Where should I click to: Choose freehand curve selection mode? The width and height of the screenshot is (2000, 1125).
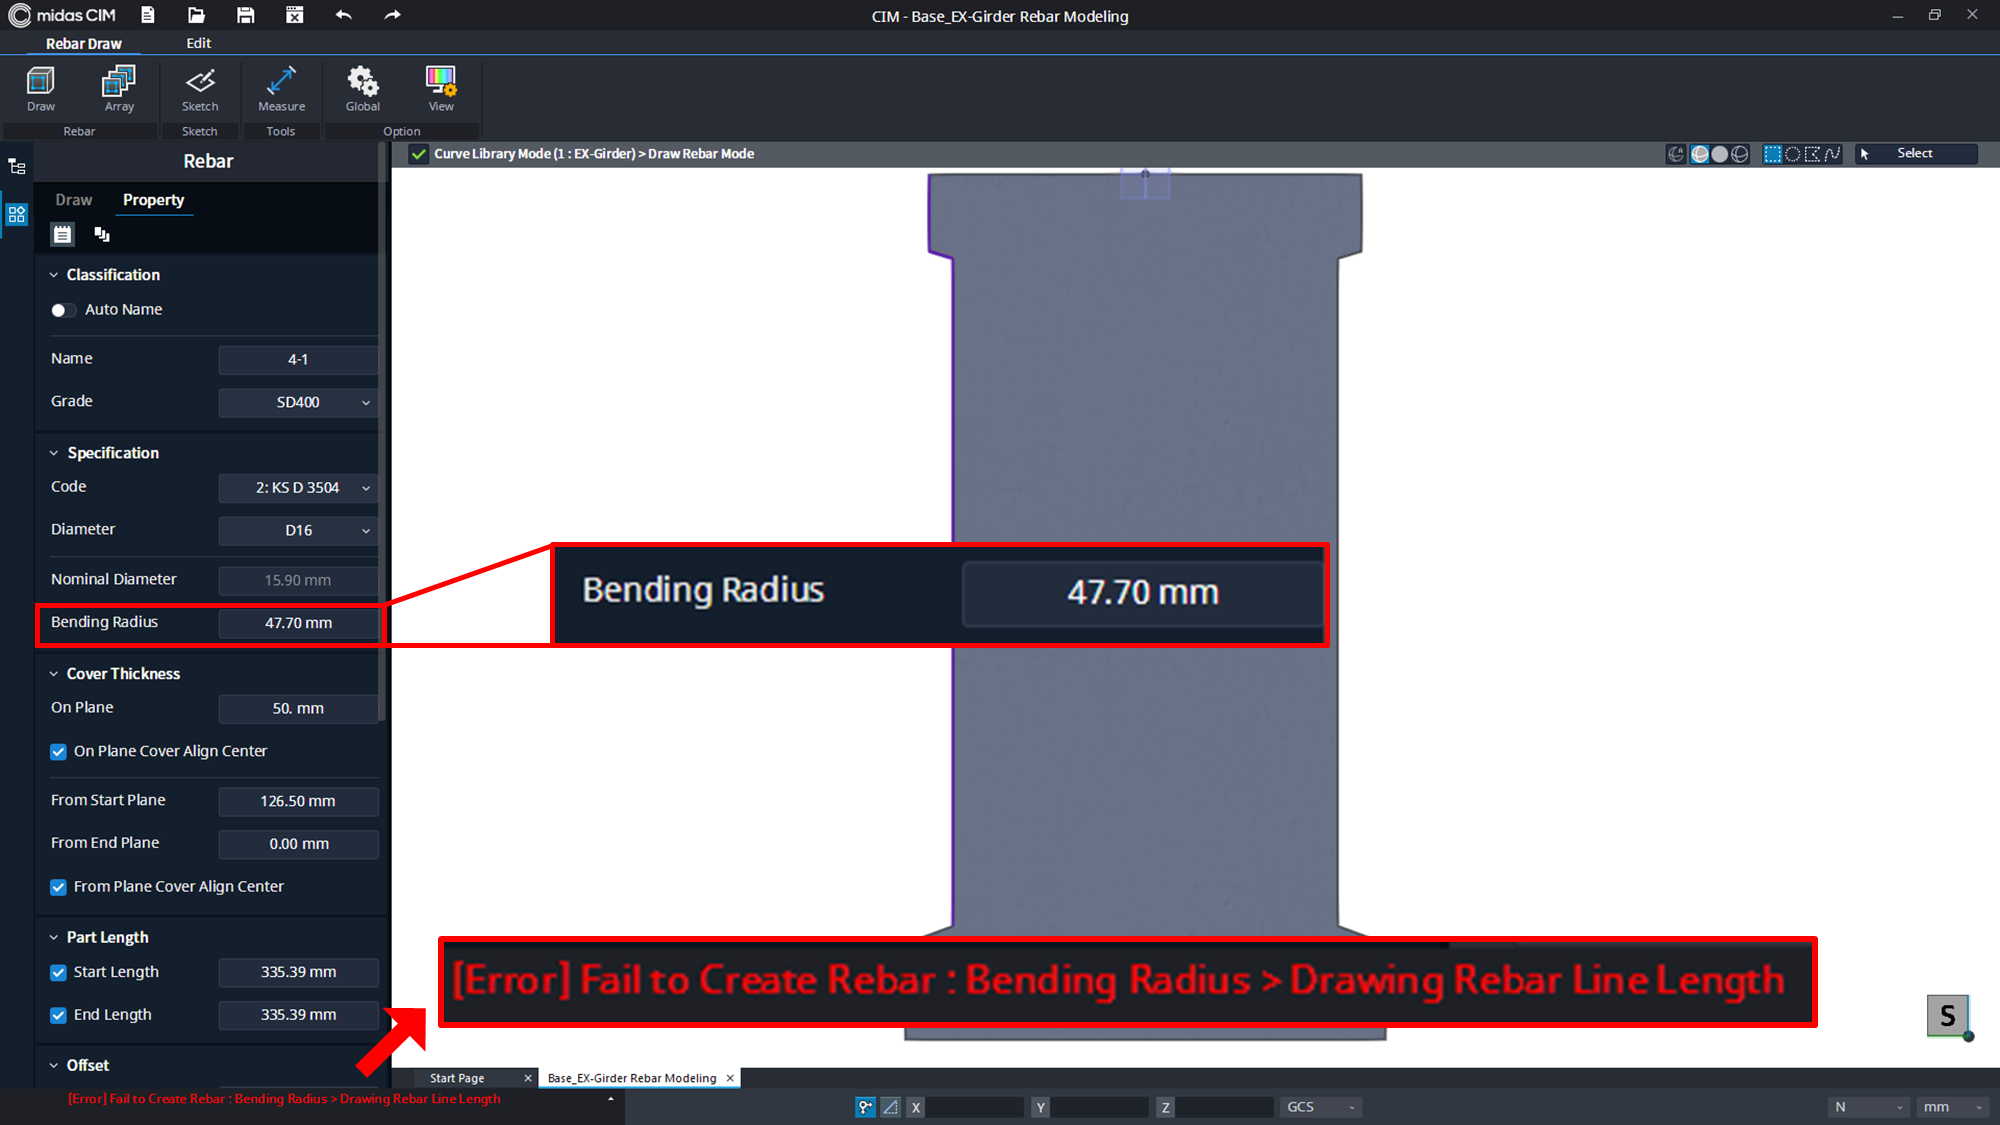[1832, 154]
